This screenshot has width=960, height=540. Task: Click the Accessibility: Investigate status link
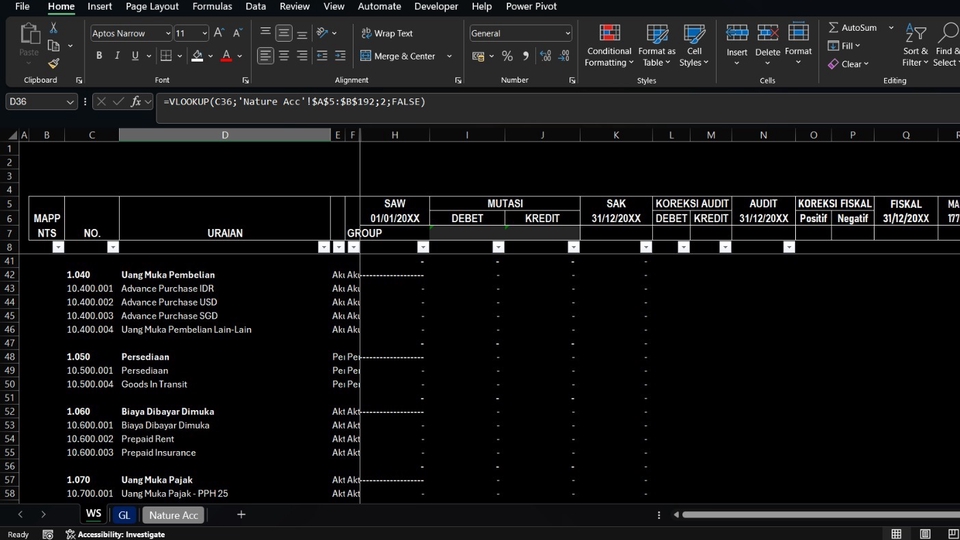(x=121, y=534)
